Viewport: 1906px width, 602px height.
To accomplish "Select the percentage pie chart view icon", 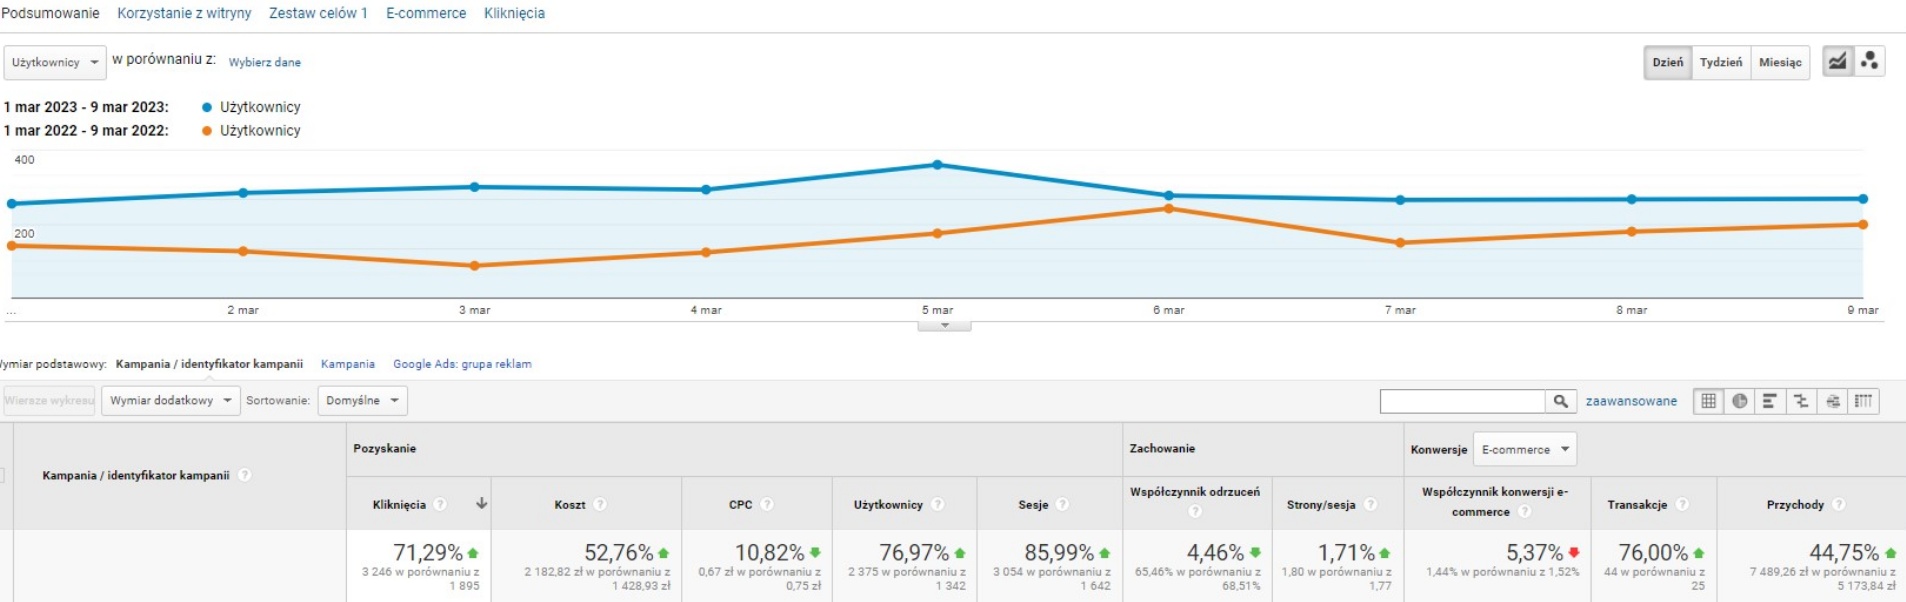I will coord(1740,401).
